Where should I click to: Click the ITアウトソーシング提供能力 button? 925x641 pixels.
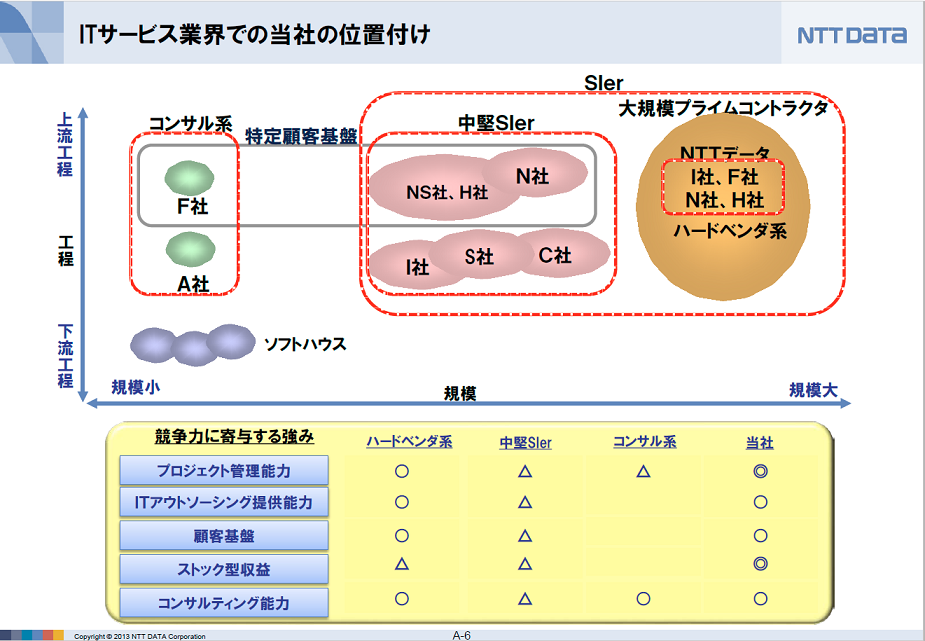point(224,502)
